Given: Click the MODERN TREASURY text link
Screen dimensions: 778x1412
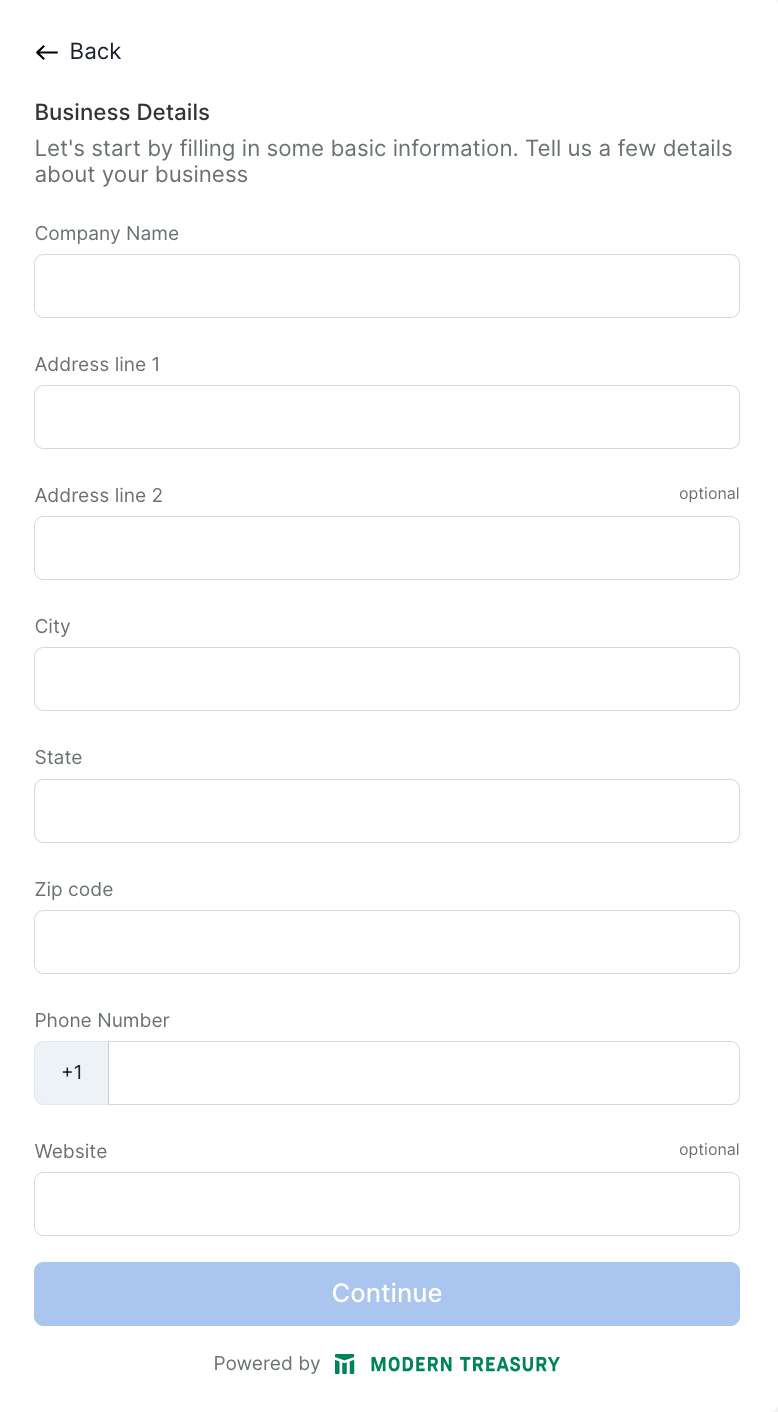Looking at the screenshot, I should [x=465, y=1363].
